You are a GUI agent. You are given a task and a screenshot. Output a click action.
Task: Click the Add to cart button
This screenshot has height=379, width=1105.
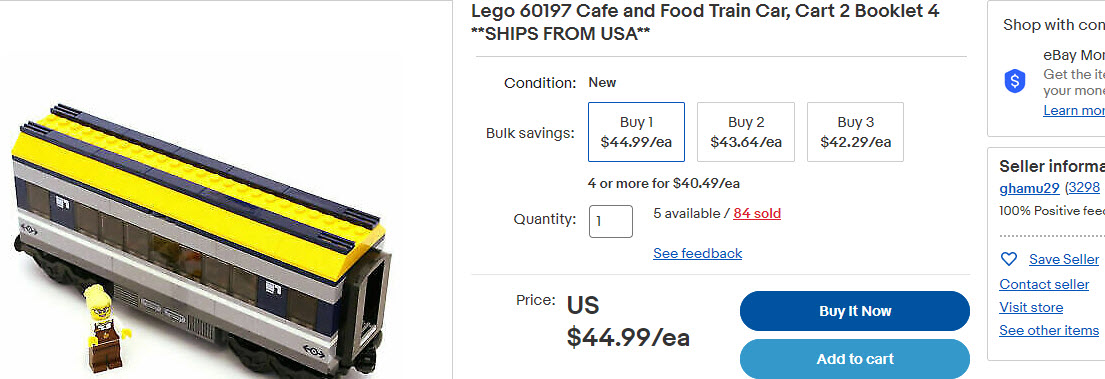[x=855, y=359]
